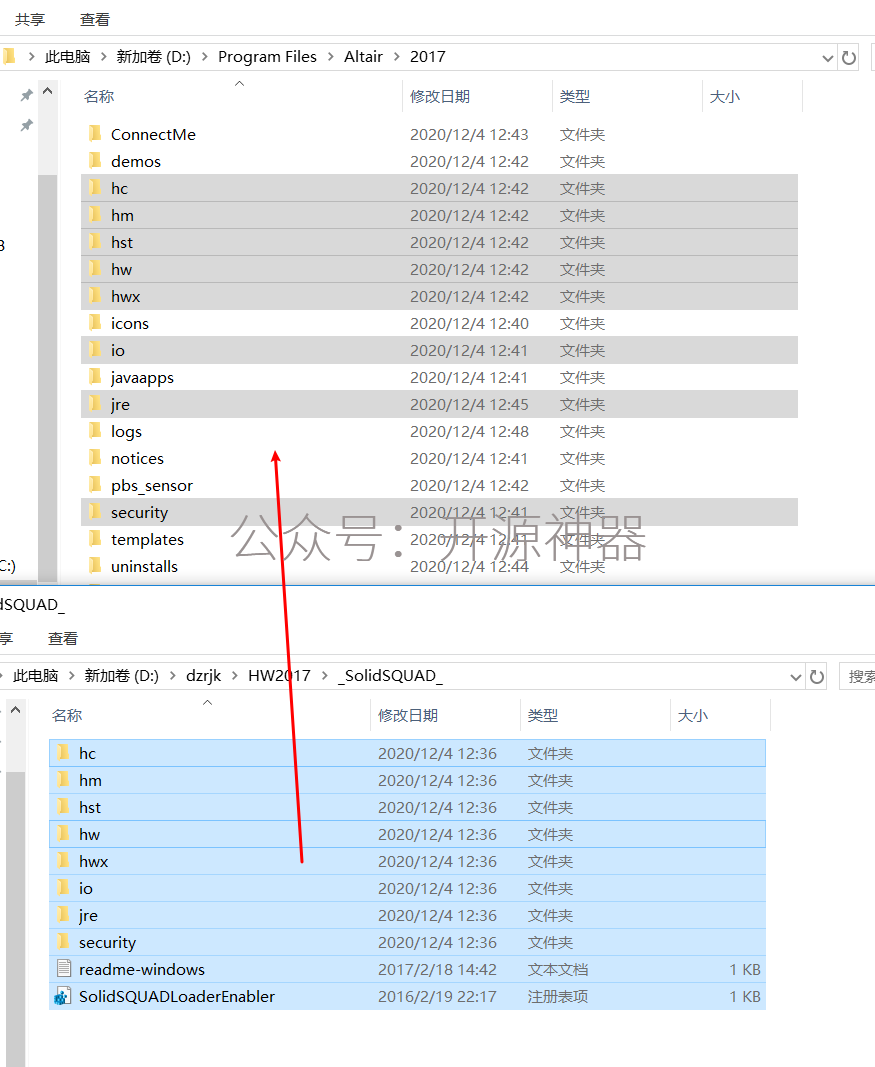Go to HW2017 in the breadcrumb
Screen dimensions: 875x1067
click(279, 675)
